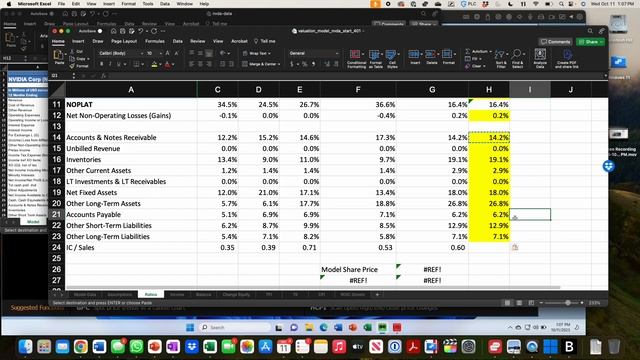Click the Redo arrow icon
640x360 pixels.
tap(153, 31)
